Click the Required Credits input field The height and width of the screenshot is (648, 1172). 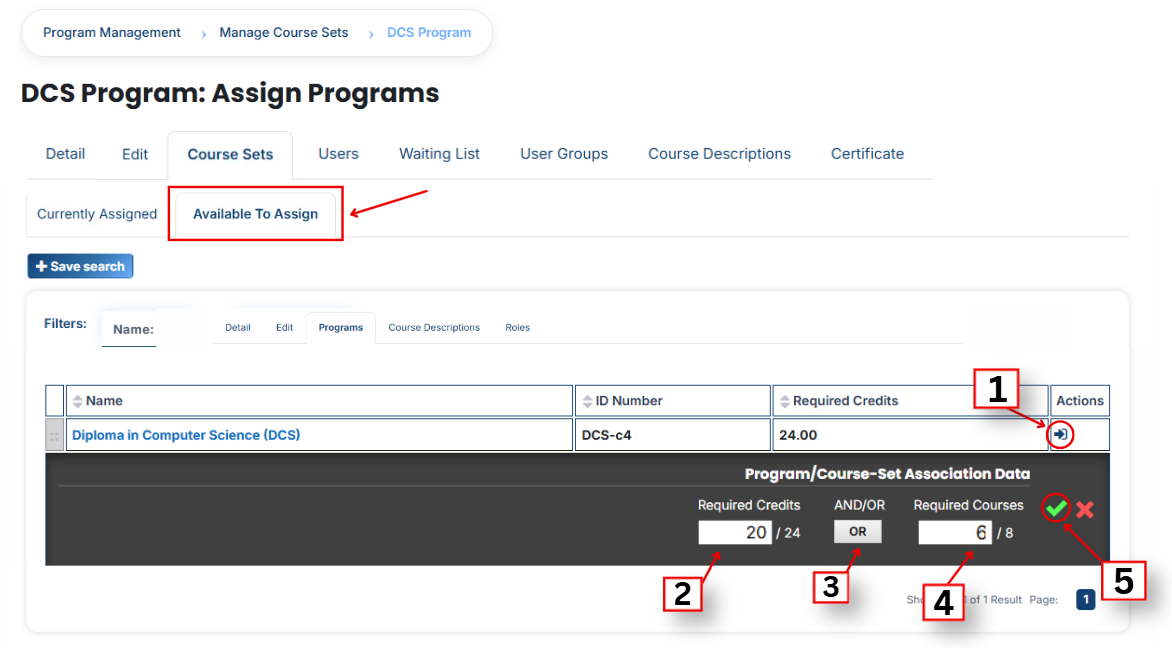coord(735,532)
